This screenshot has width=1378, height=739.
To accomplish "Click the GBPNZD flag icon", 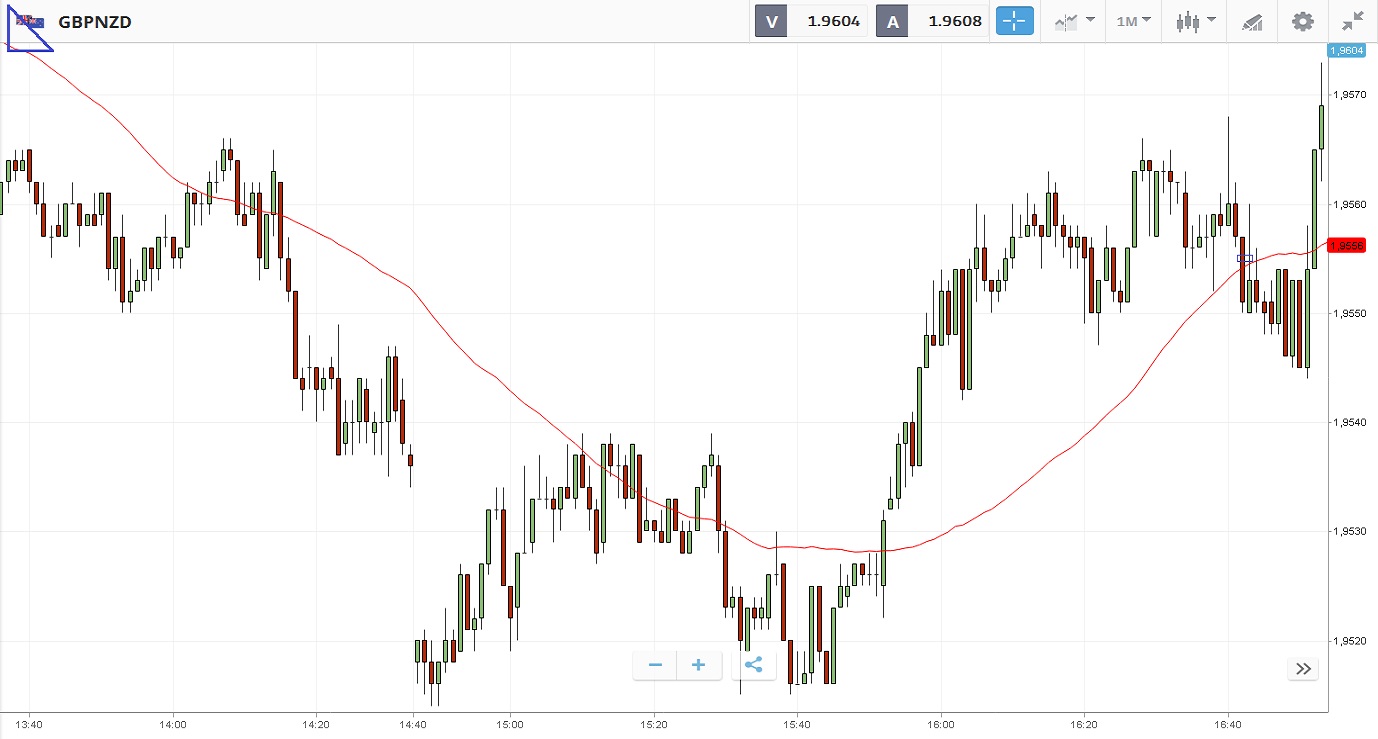I will [30, 21].
